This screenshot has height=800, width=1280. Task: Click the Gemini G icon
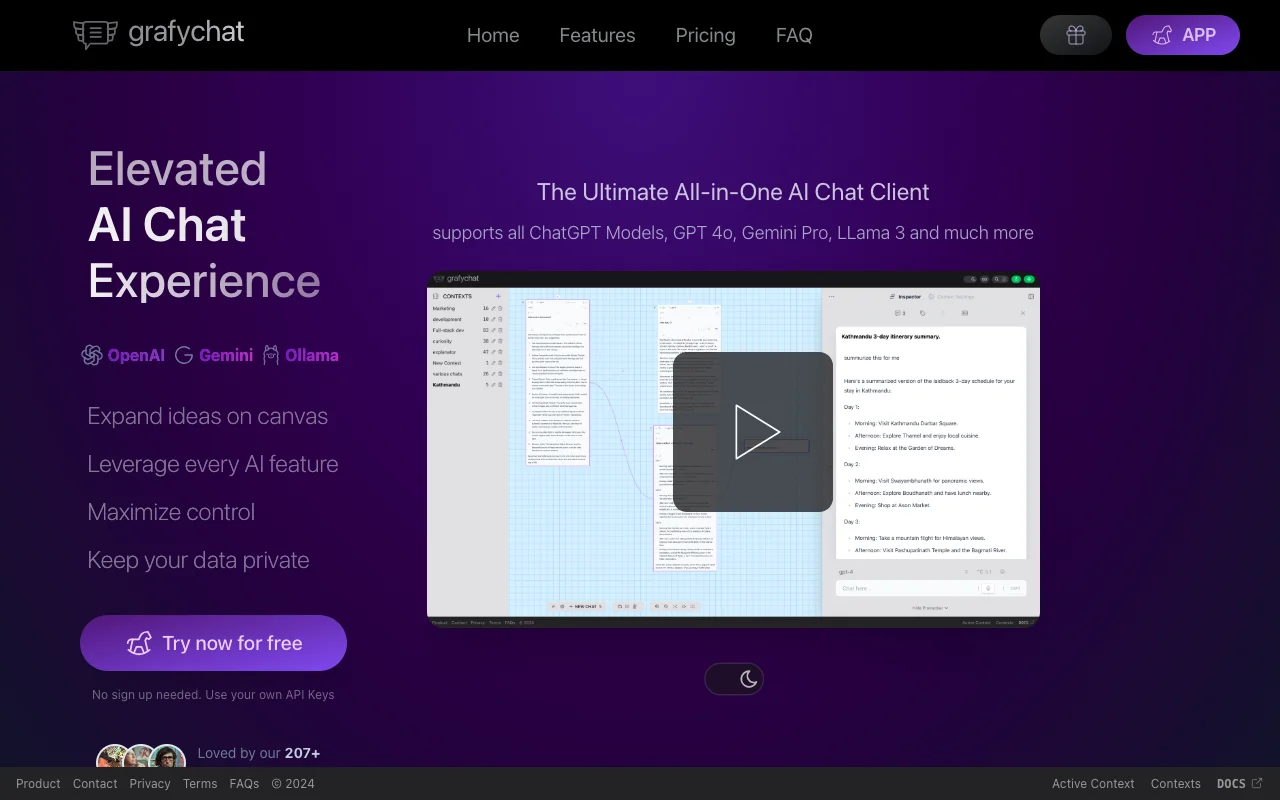pos(184,355)
